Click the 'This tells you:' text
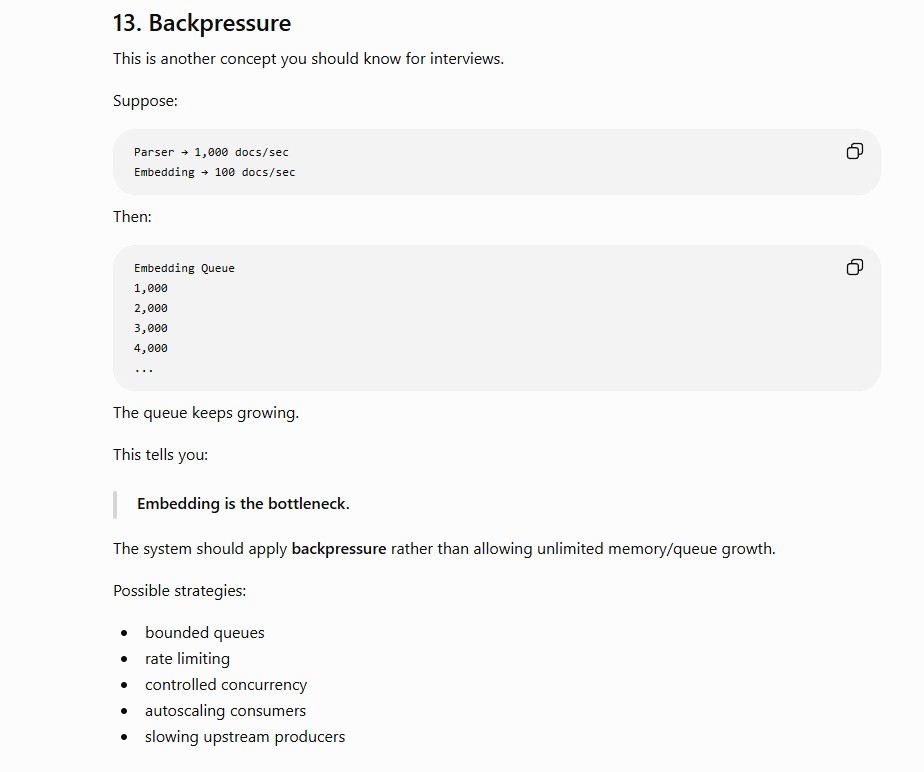924x772 pixels. pyautogui.click(x=160, y=454)
